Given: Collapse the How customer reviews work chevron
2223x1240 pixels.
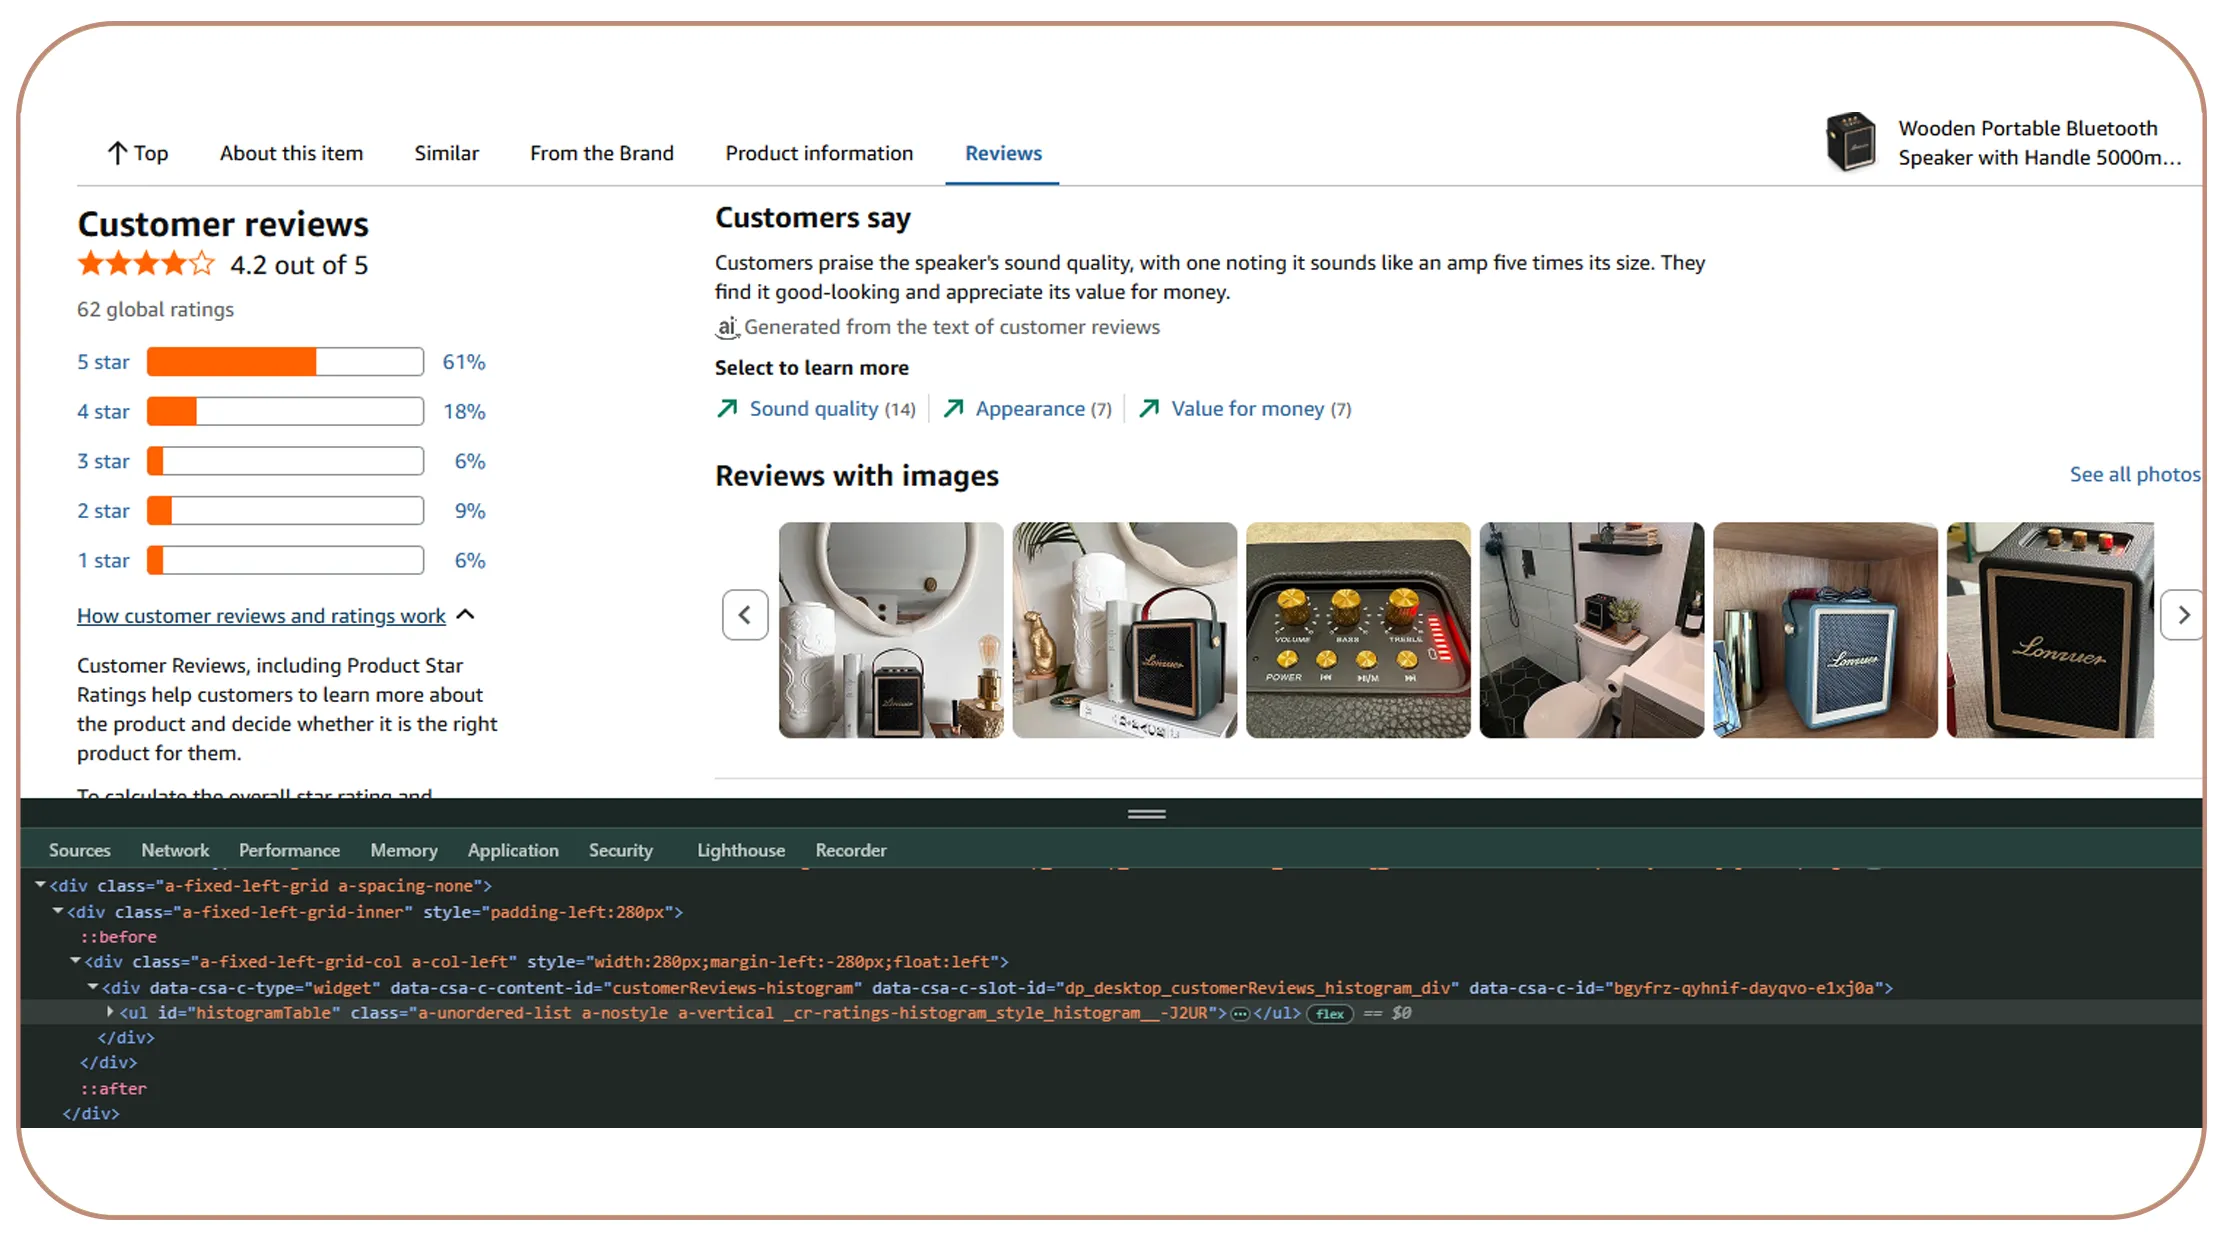Looking at the screenshot, I should (x=465, y=615).
